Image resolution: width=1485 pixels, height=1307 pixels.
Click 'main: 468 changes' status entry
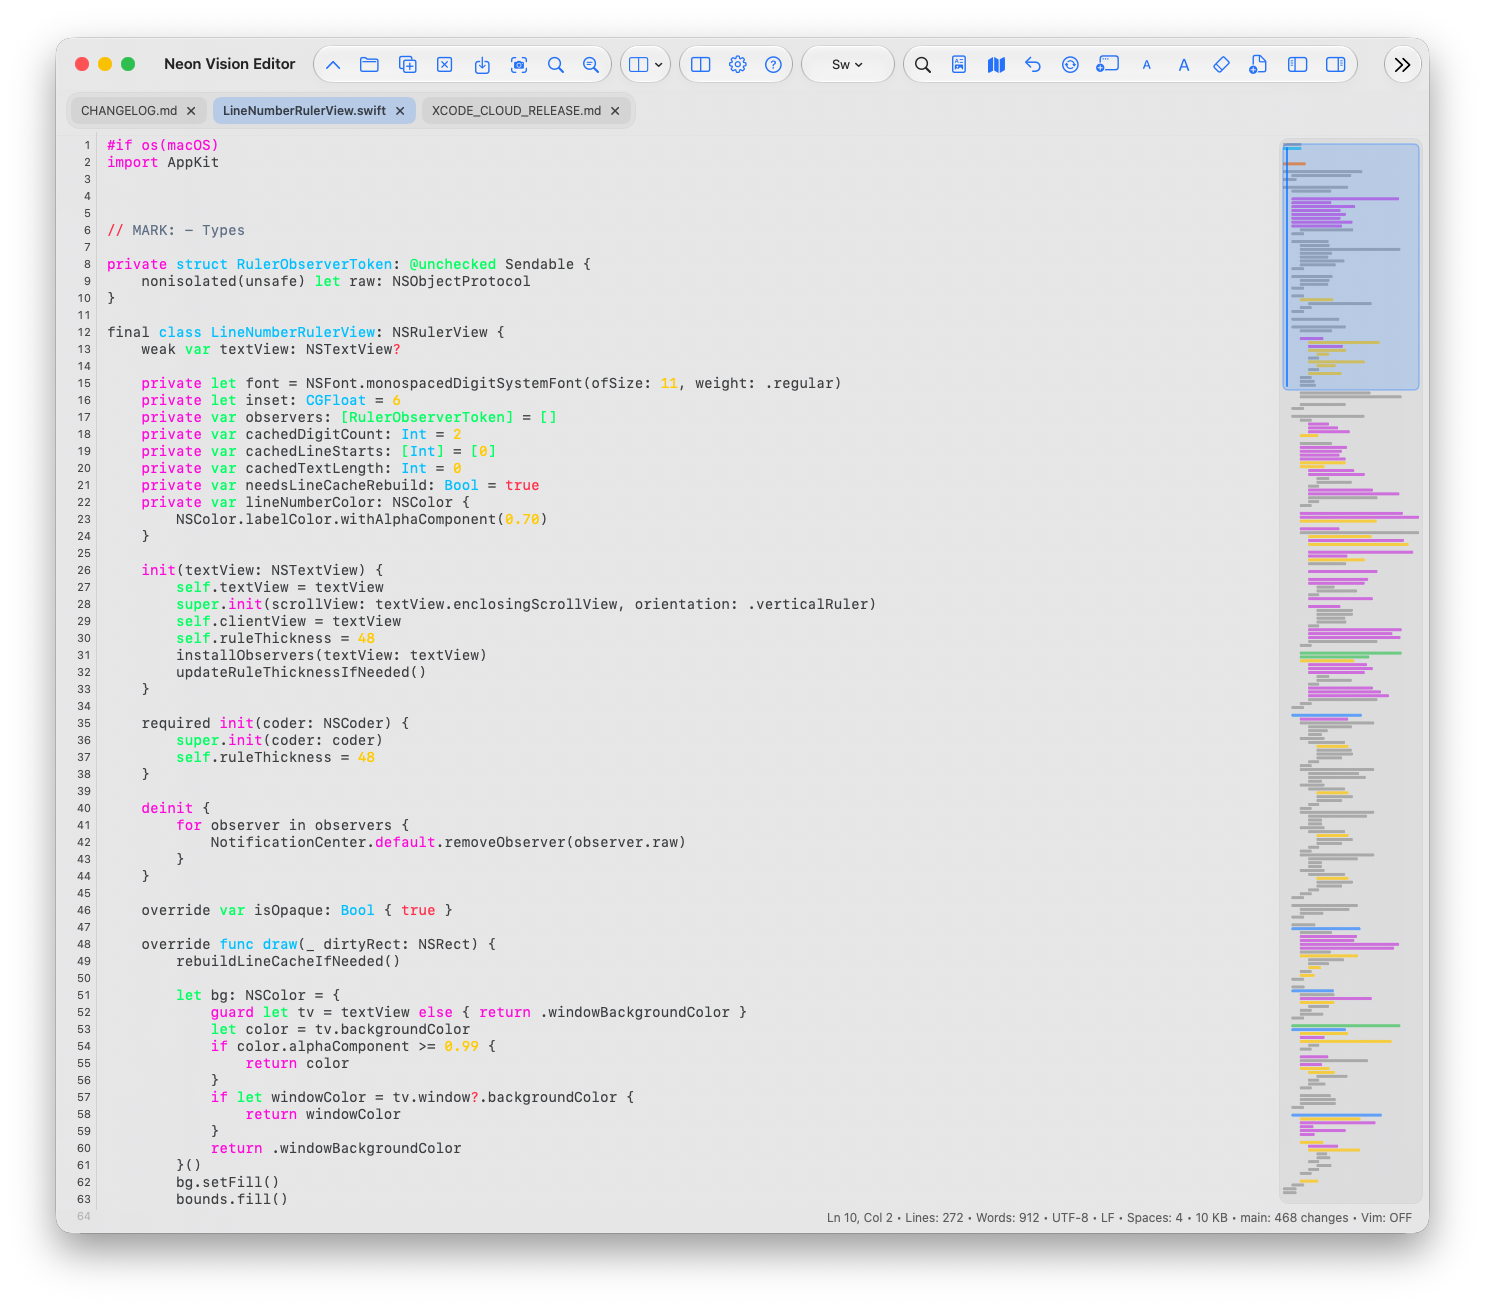[x=1294, y=1218]
